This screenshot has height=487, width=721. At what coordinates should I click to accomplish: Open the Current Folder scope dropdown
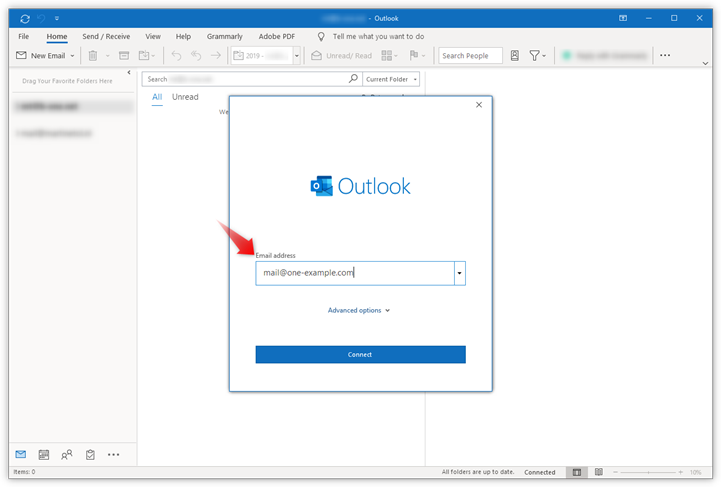pyautogui.click(x=391, y=79)
